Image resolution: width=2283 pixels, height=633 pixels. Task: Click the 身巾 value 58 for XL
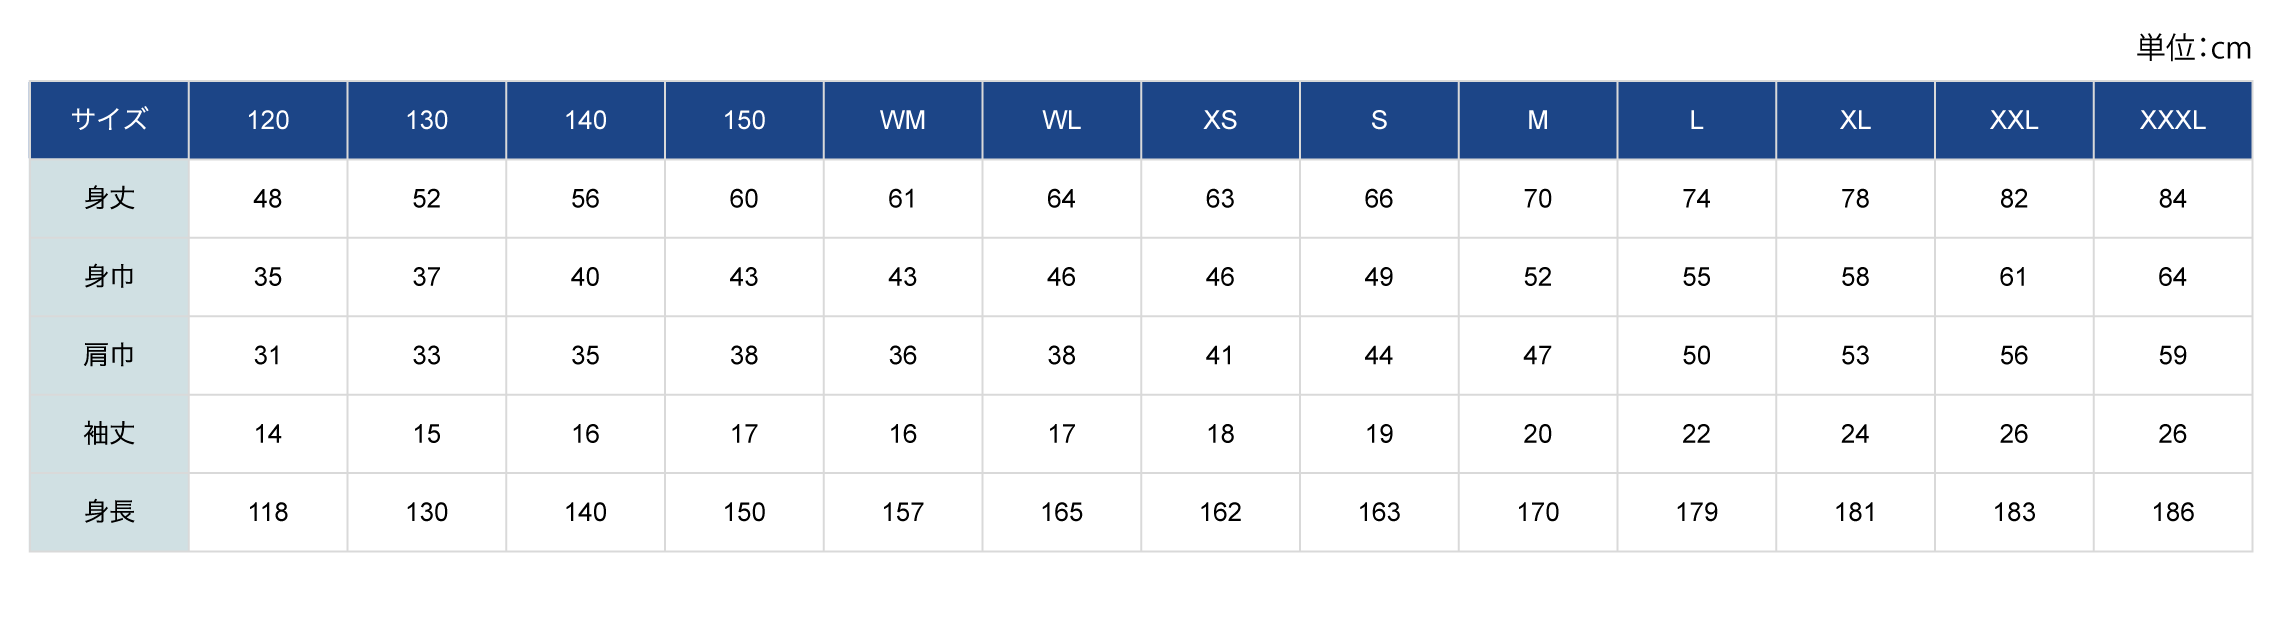[1855, 277]
